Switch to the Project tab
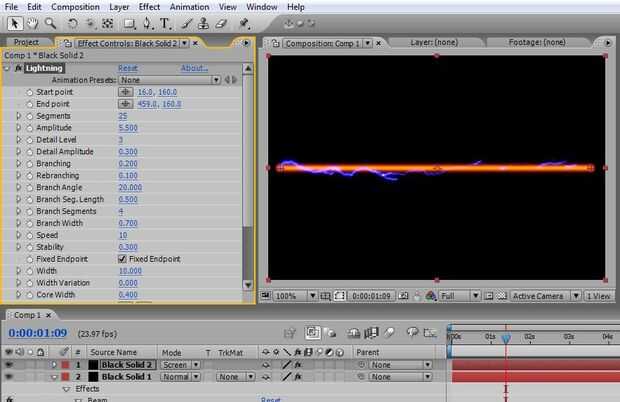This screenshot has height=402, width=620. 26,43
